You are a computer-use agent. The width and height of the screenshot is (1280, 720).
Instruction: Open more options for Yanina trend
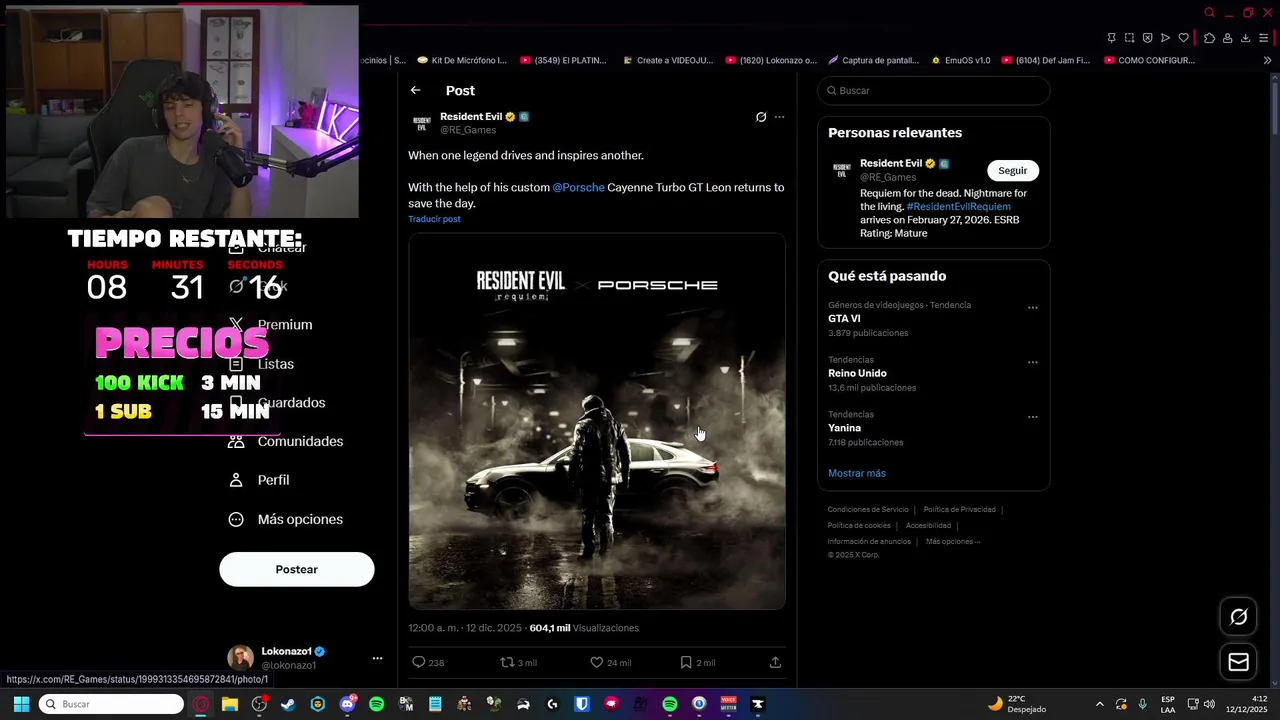click(1033, 417)
